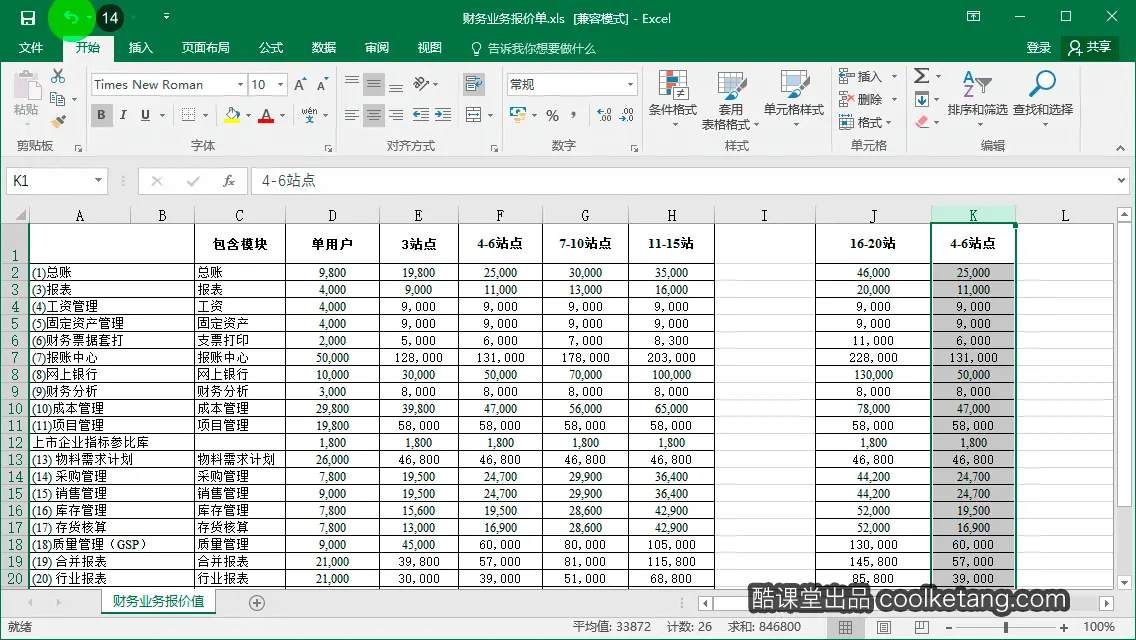Click the Wrap Text icon
Image resolution: width=1136 pixels, height=640 pixels.
tap(474, 84)
